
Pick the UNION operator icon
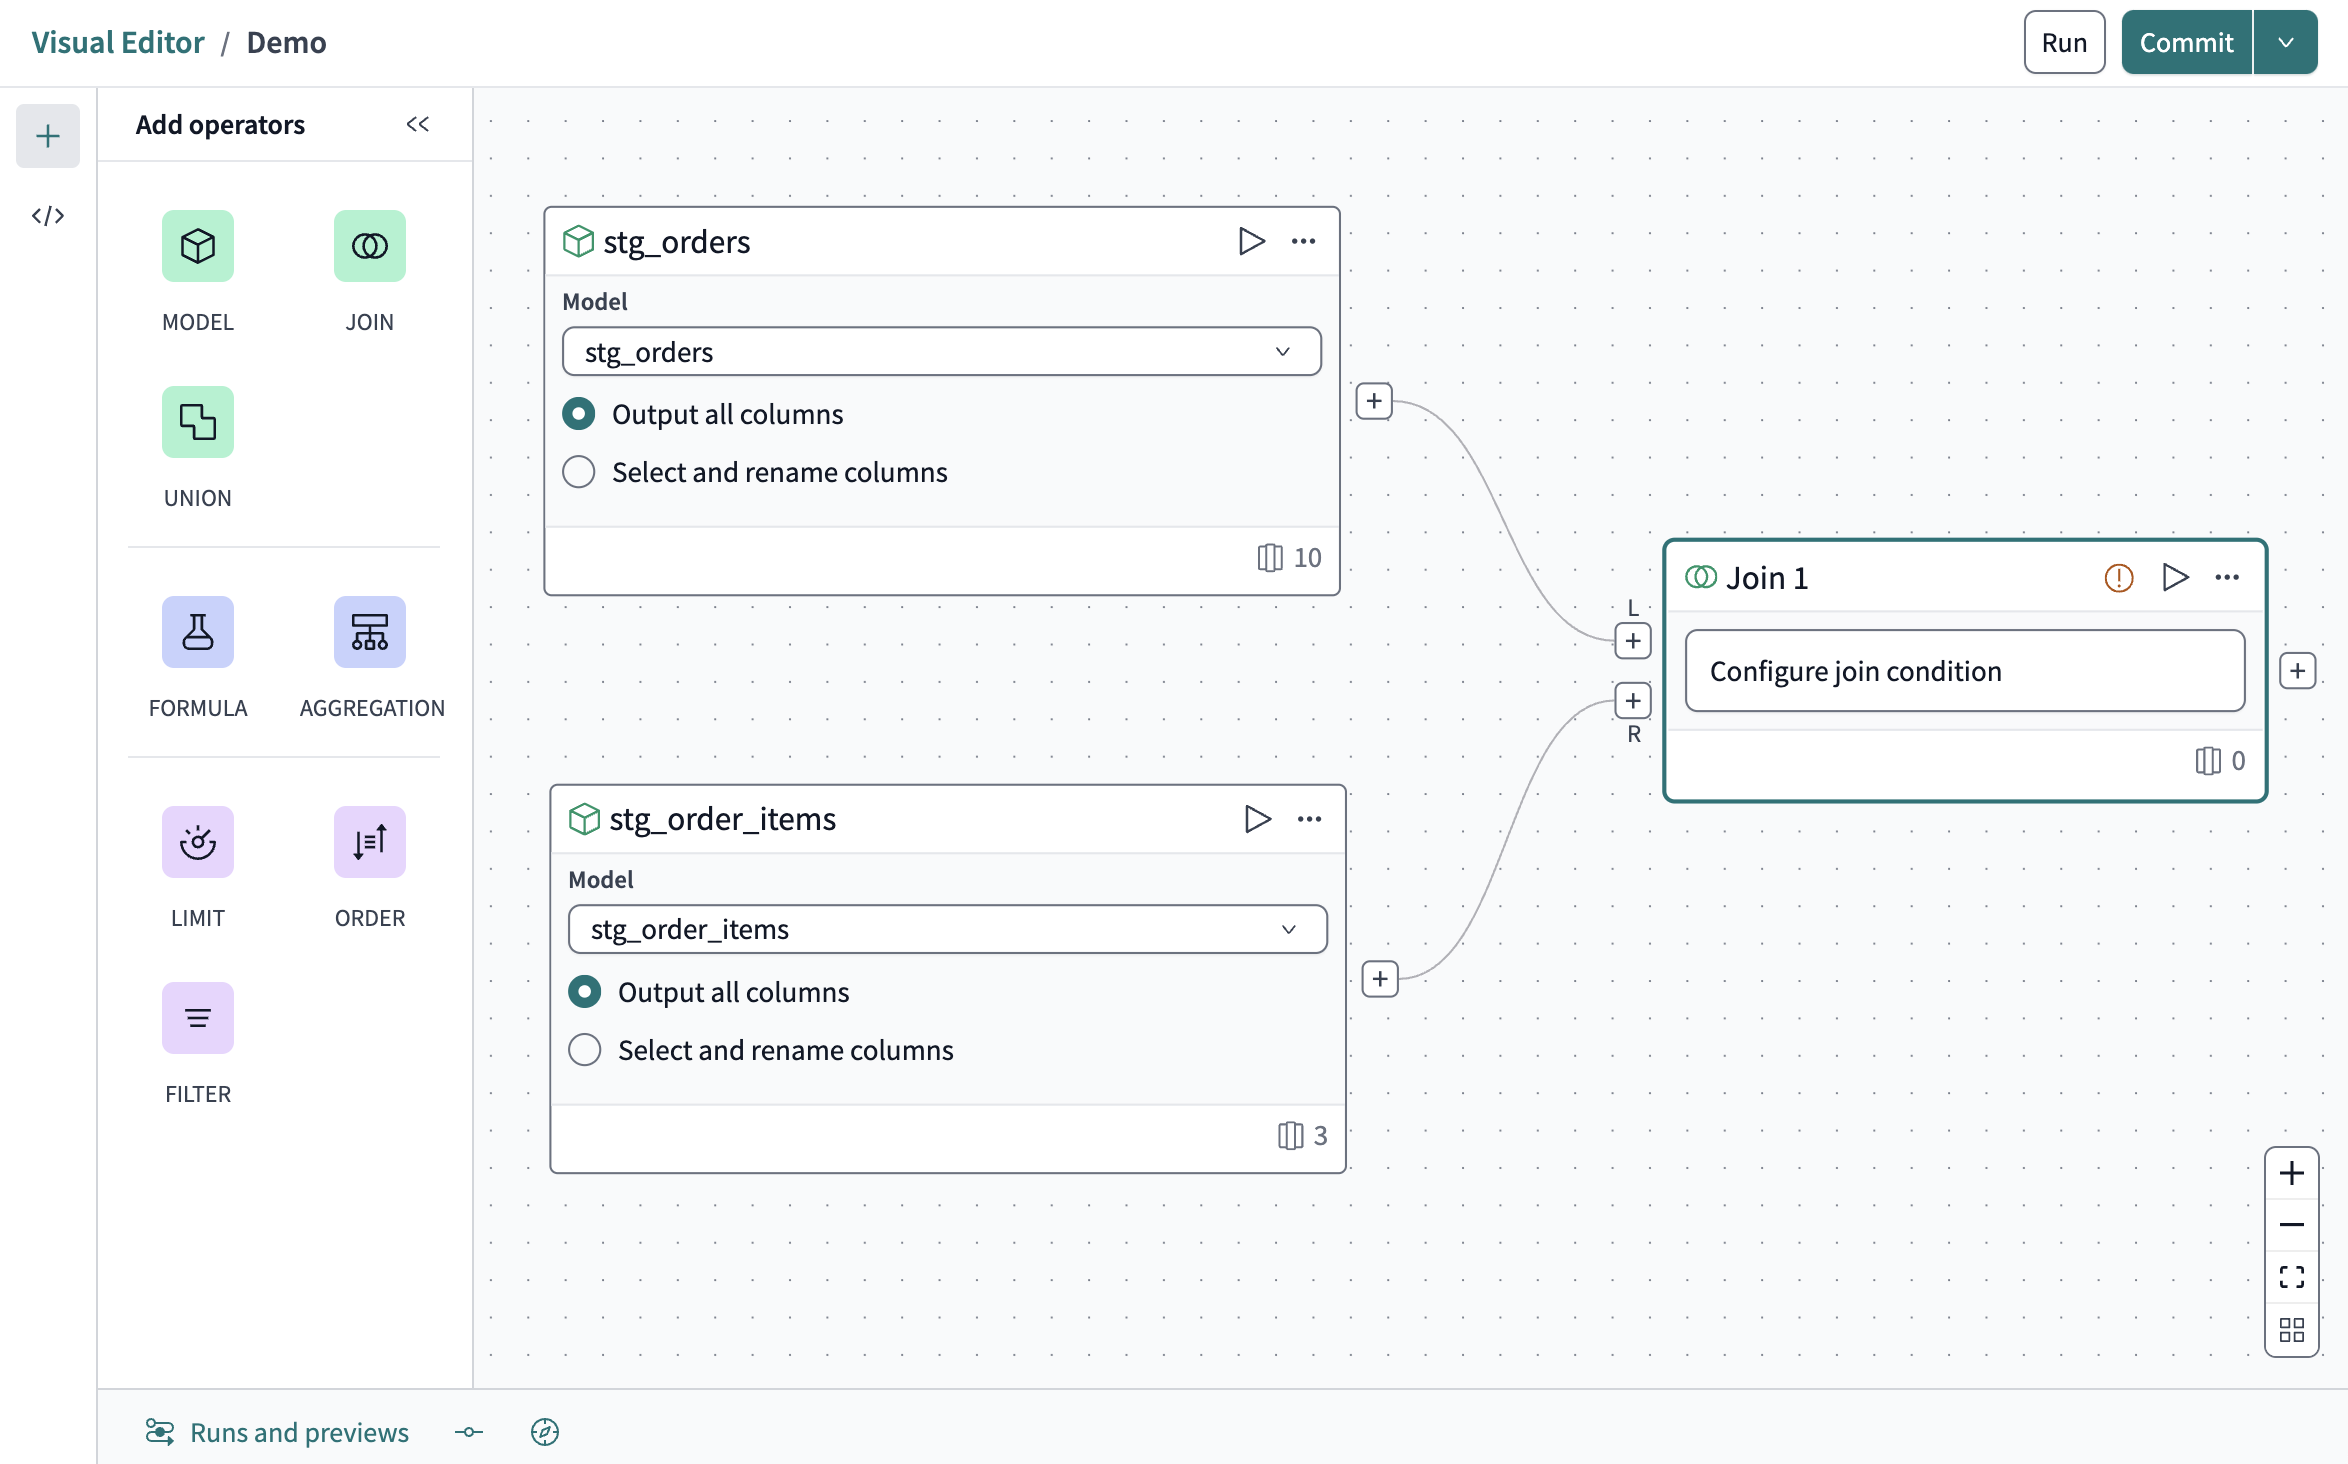(198, 422)
